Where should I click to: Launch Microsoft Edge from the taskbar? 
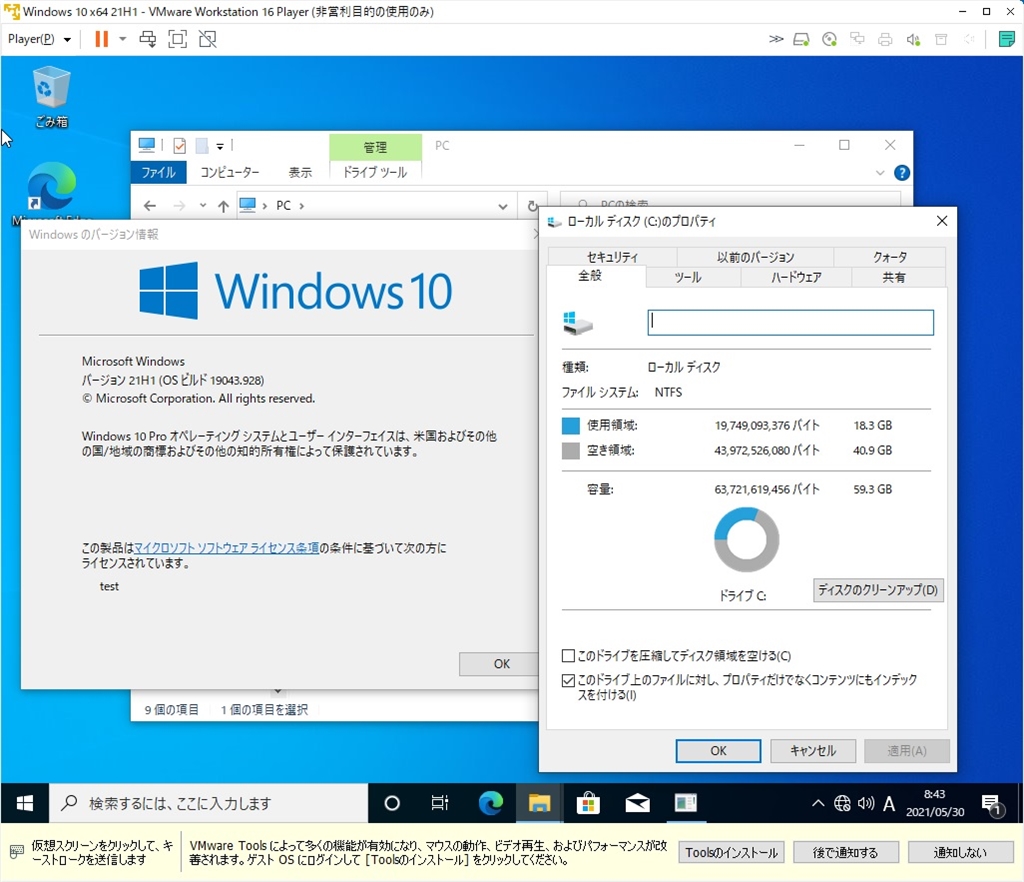[x=490, y=803]
